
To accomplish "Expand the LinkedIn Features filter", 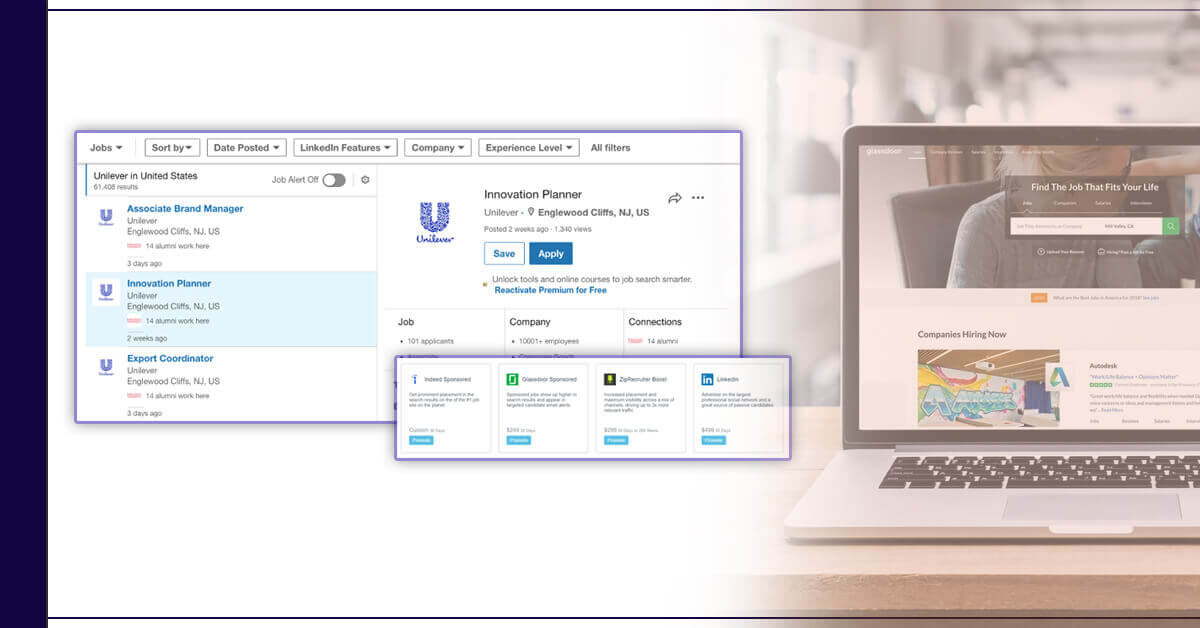I will tap(346, 148).
